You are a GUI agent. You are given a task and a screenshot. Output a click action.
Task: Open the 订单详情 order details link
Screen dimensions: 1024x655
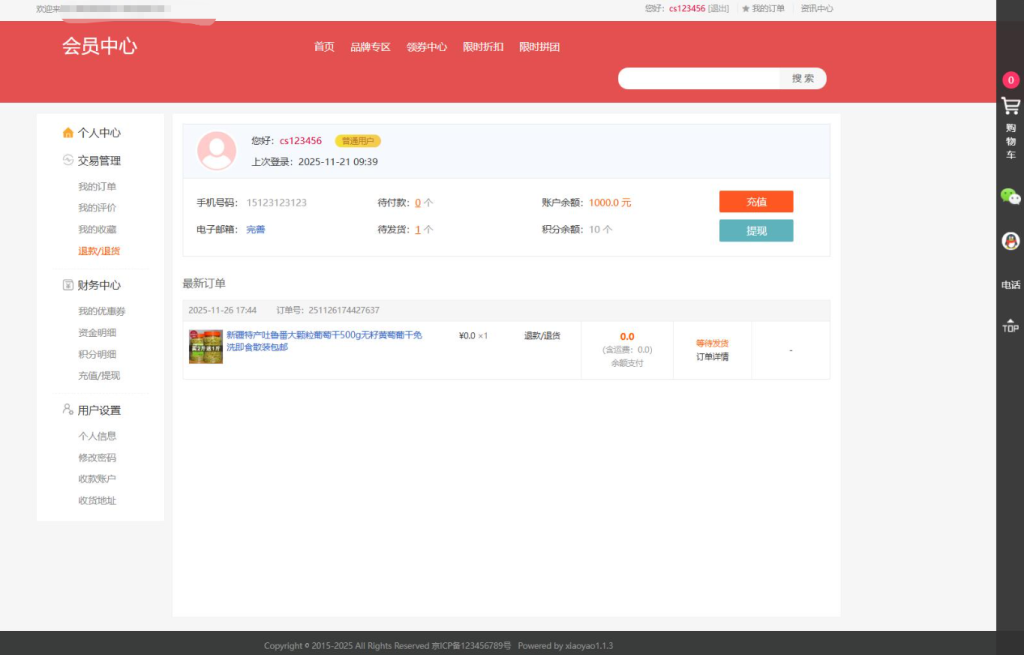(x=712, y=357)
